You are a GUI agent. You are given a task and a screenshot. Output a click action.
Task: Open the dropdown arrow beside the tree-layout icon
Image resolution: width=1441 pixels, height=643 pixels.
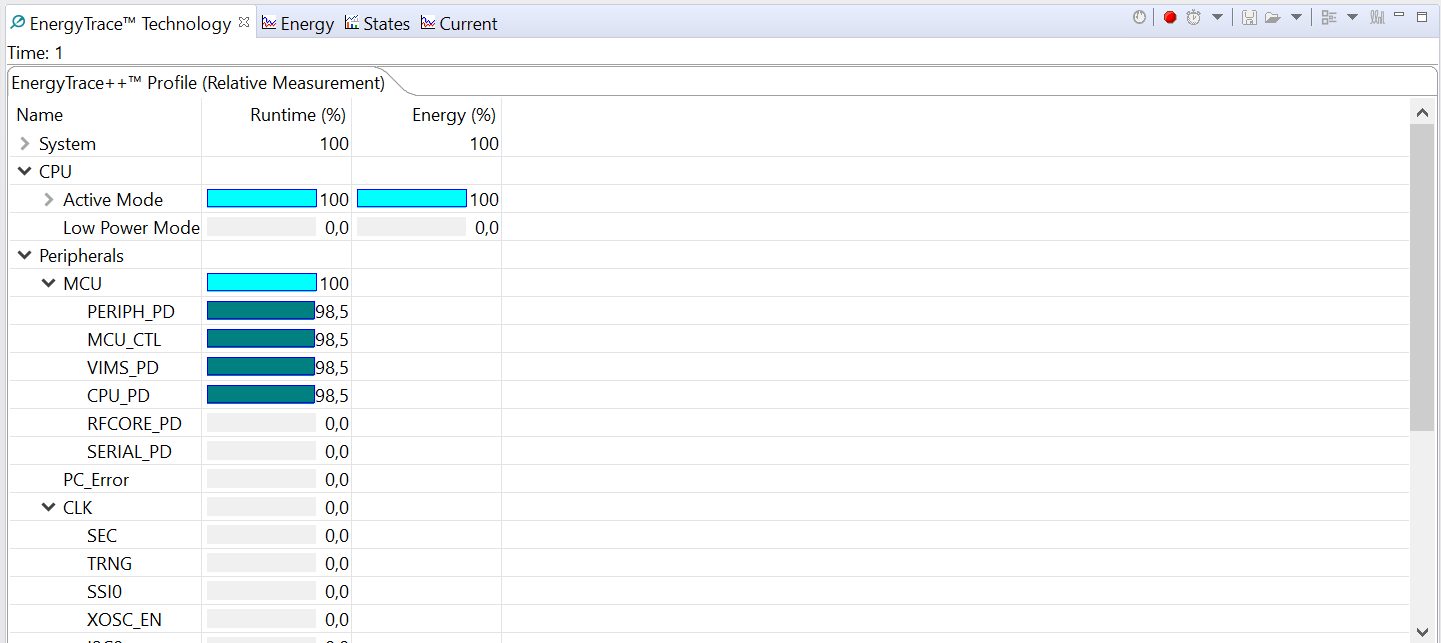pos(1353,17)
